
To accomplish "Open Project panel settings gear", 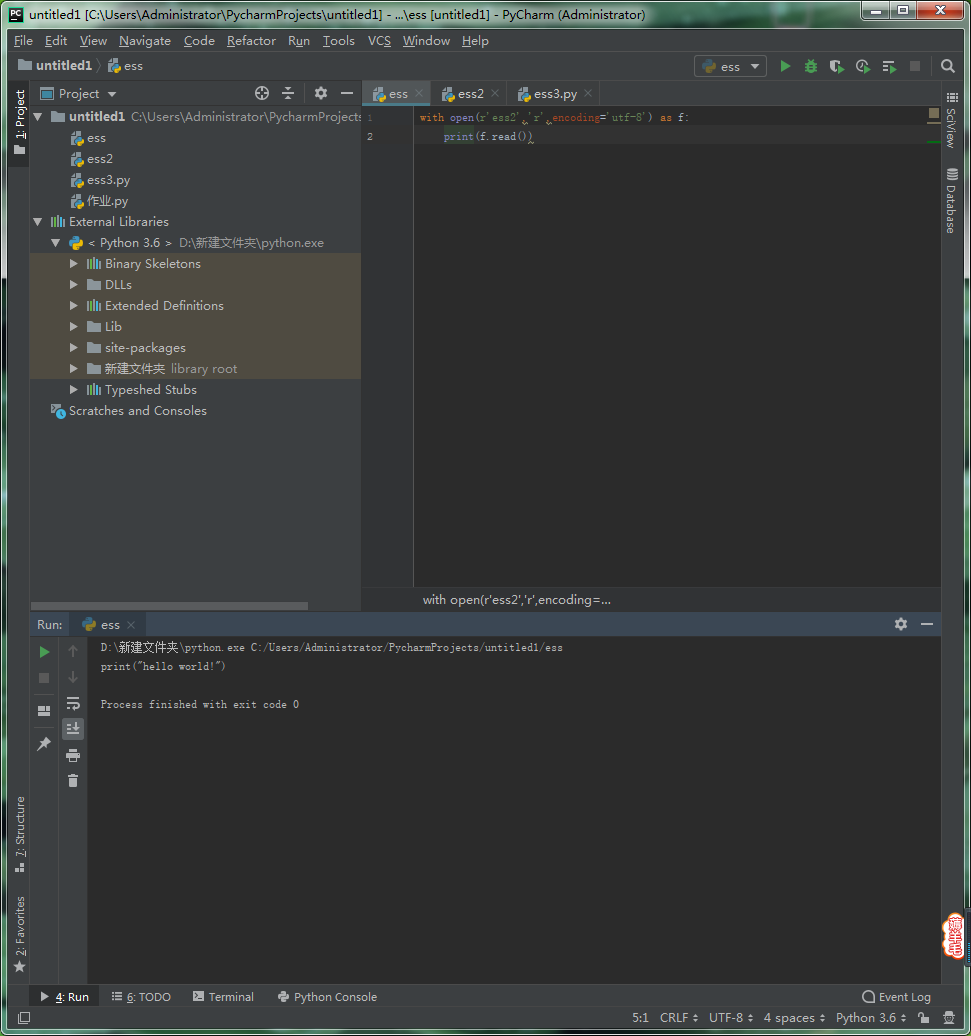I will [321, 93].
